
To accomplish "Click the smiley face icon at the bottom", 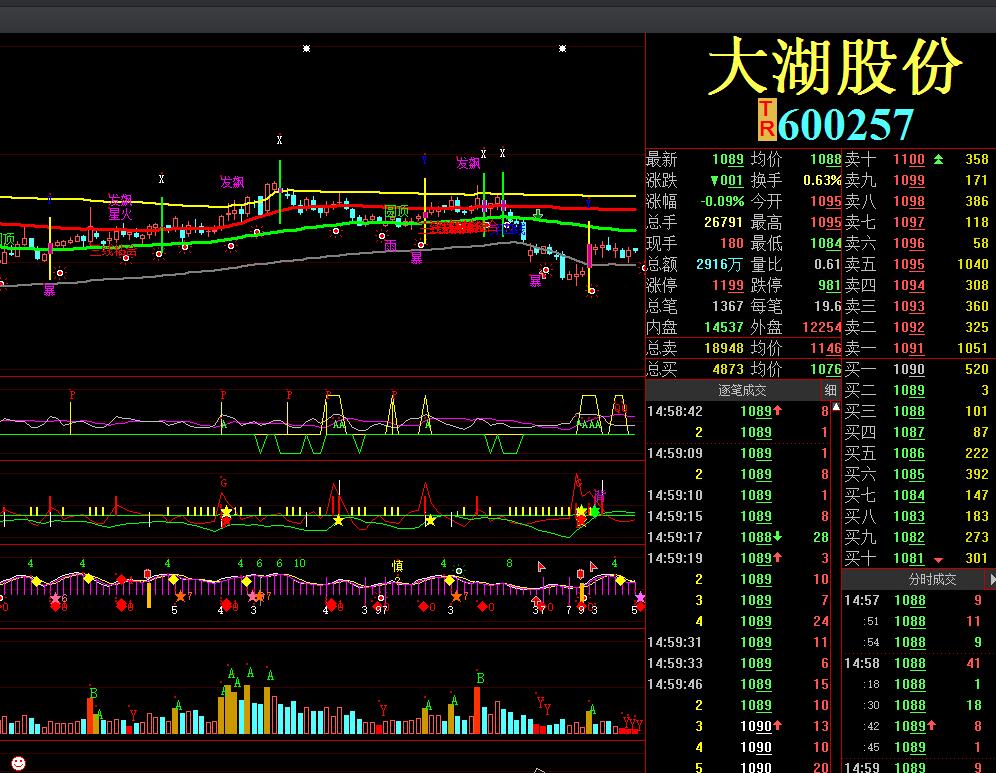I will (x=18, y=763).
